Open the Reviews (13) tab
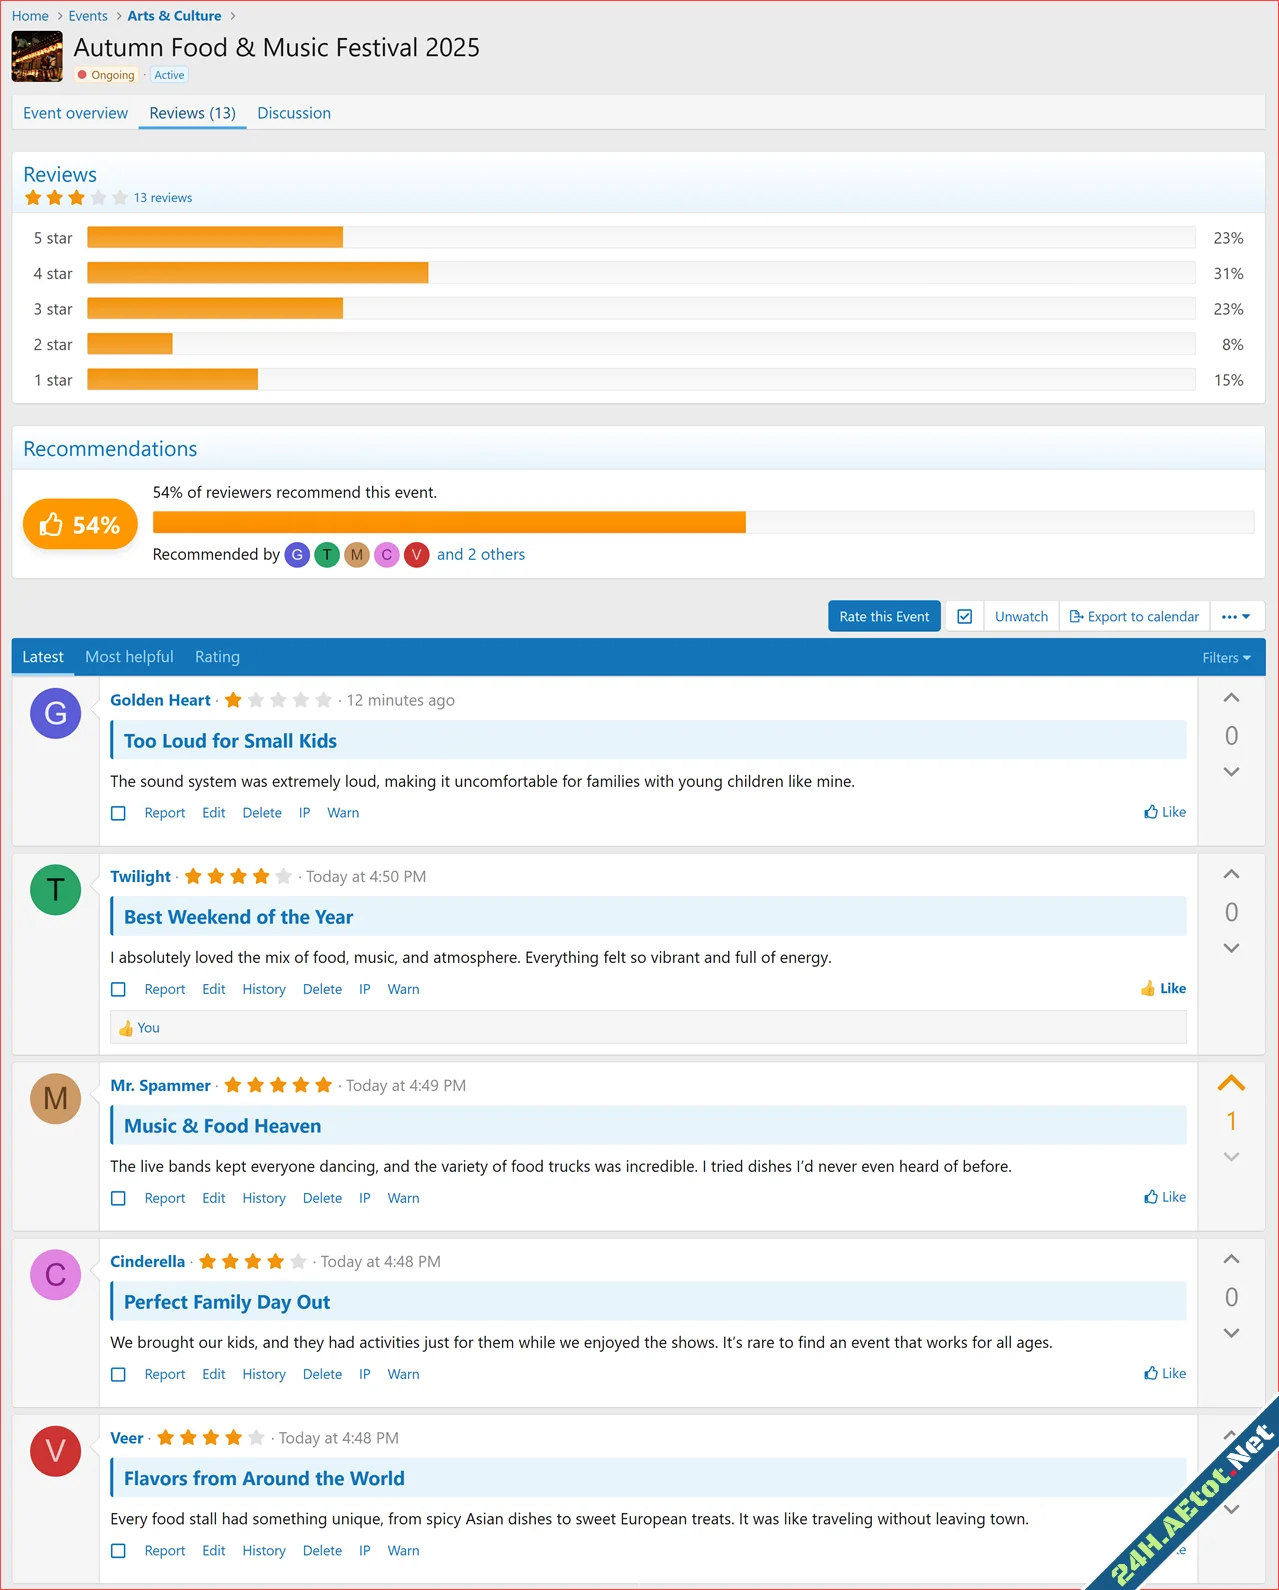The width and height of the screenshot is (1279, 1590). [193, 113]
